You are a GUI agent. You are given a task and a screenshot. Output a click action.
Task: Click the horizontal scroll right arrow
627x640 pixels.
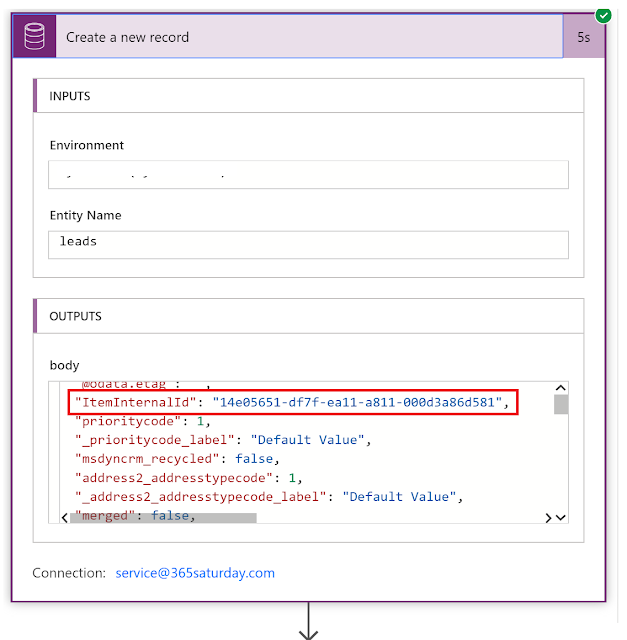pos(548,518)
